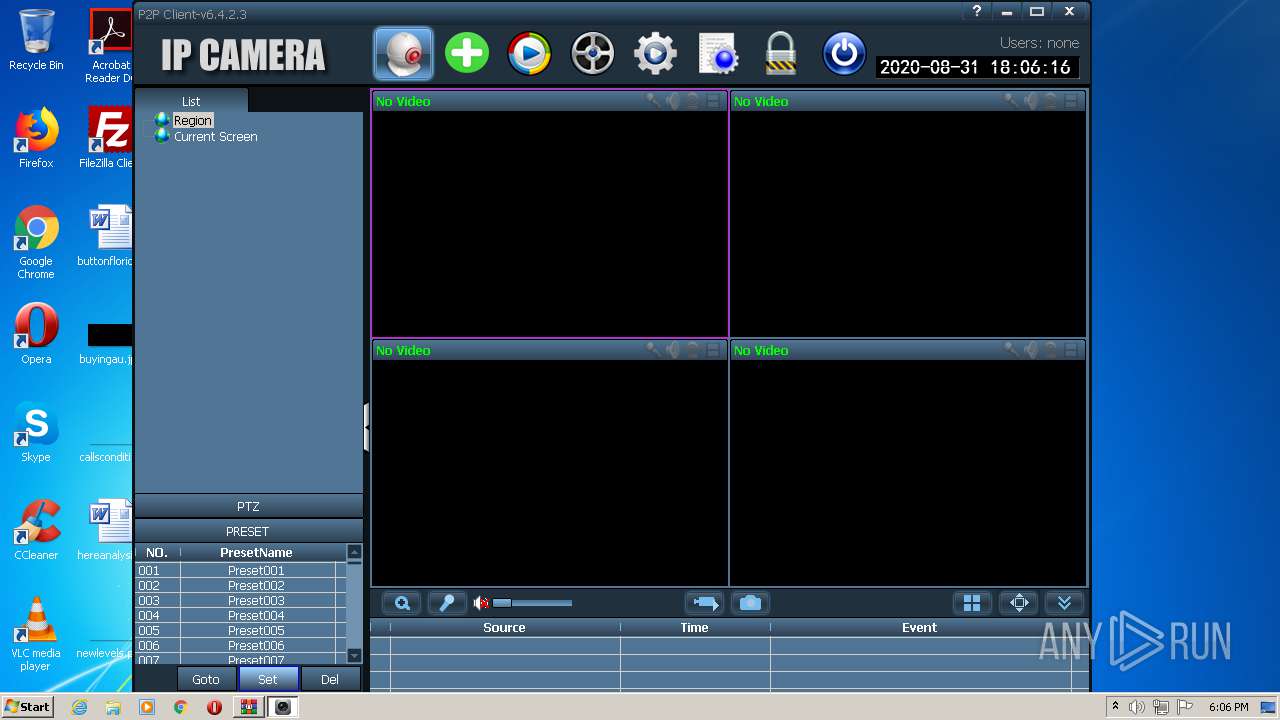This screenshot has height=720, width=1280.
Task: Click speaker icon in top-right video pane
Action: (x=1031, y=100)
